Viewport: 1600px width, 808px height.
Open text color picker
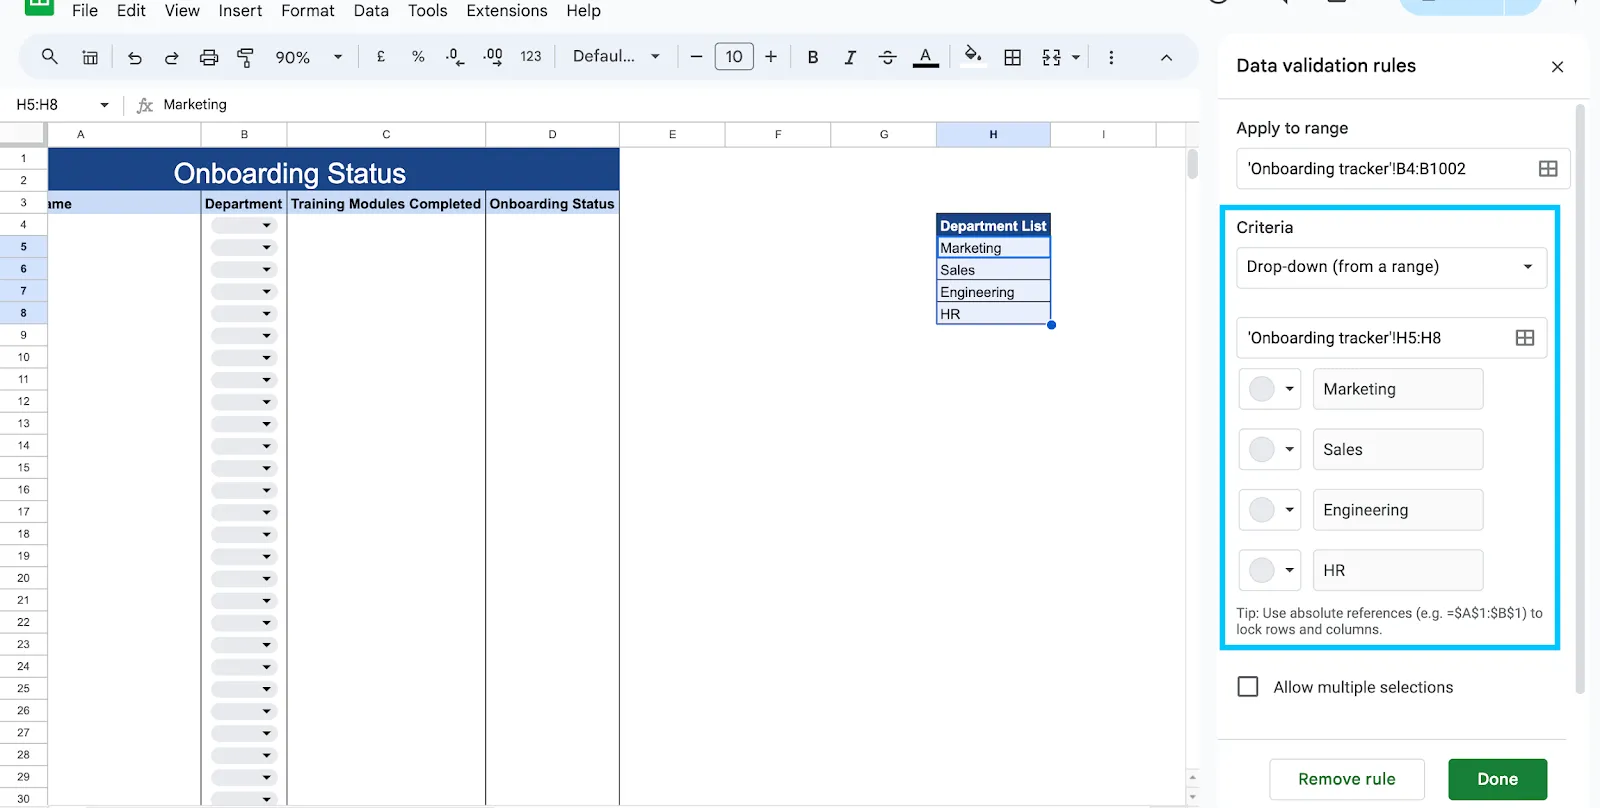[x=926, y=58]
